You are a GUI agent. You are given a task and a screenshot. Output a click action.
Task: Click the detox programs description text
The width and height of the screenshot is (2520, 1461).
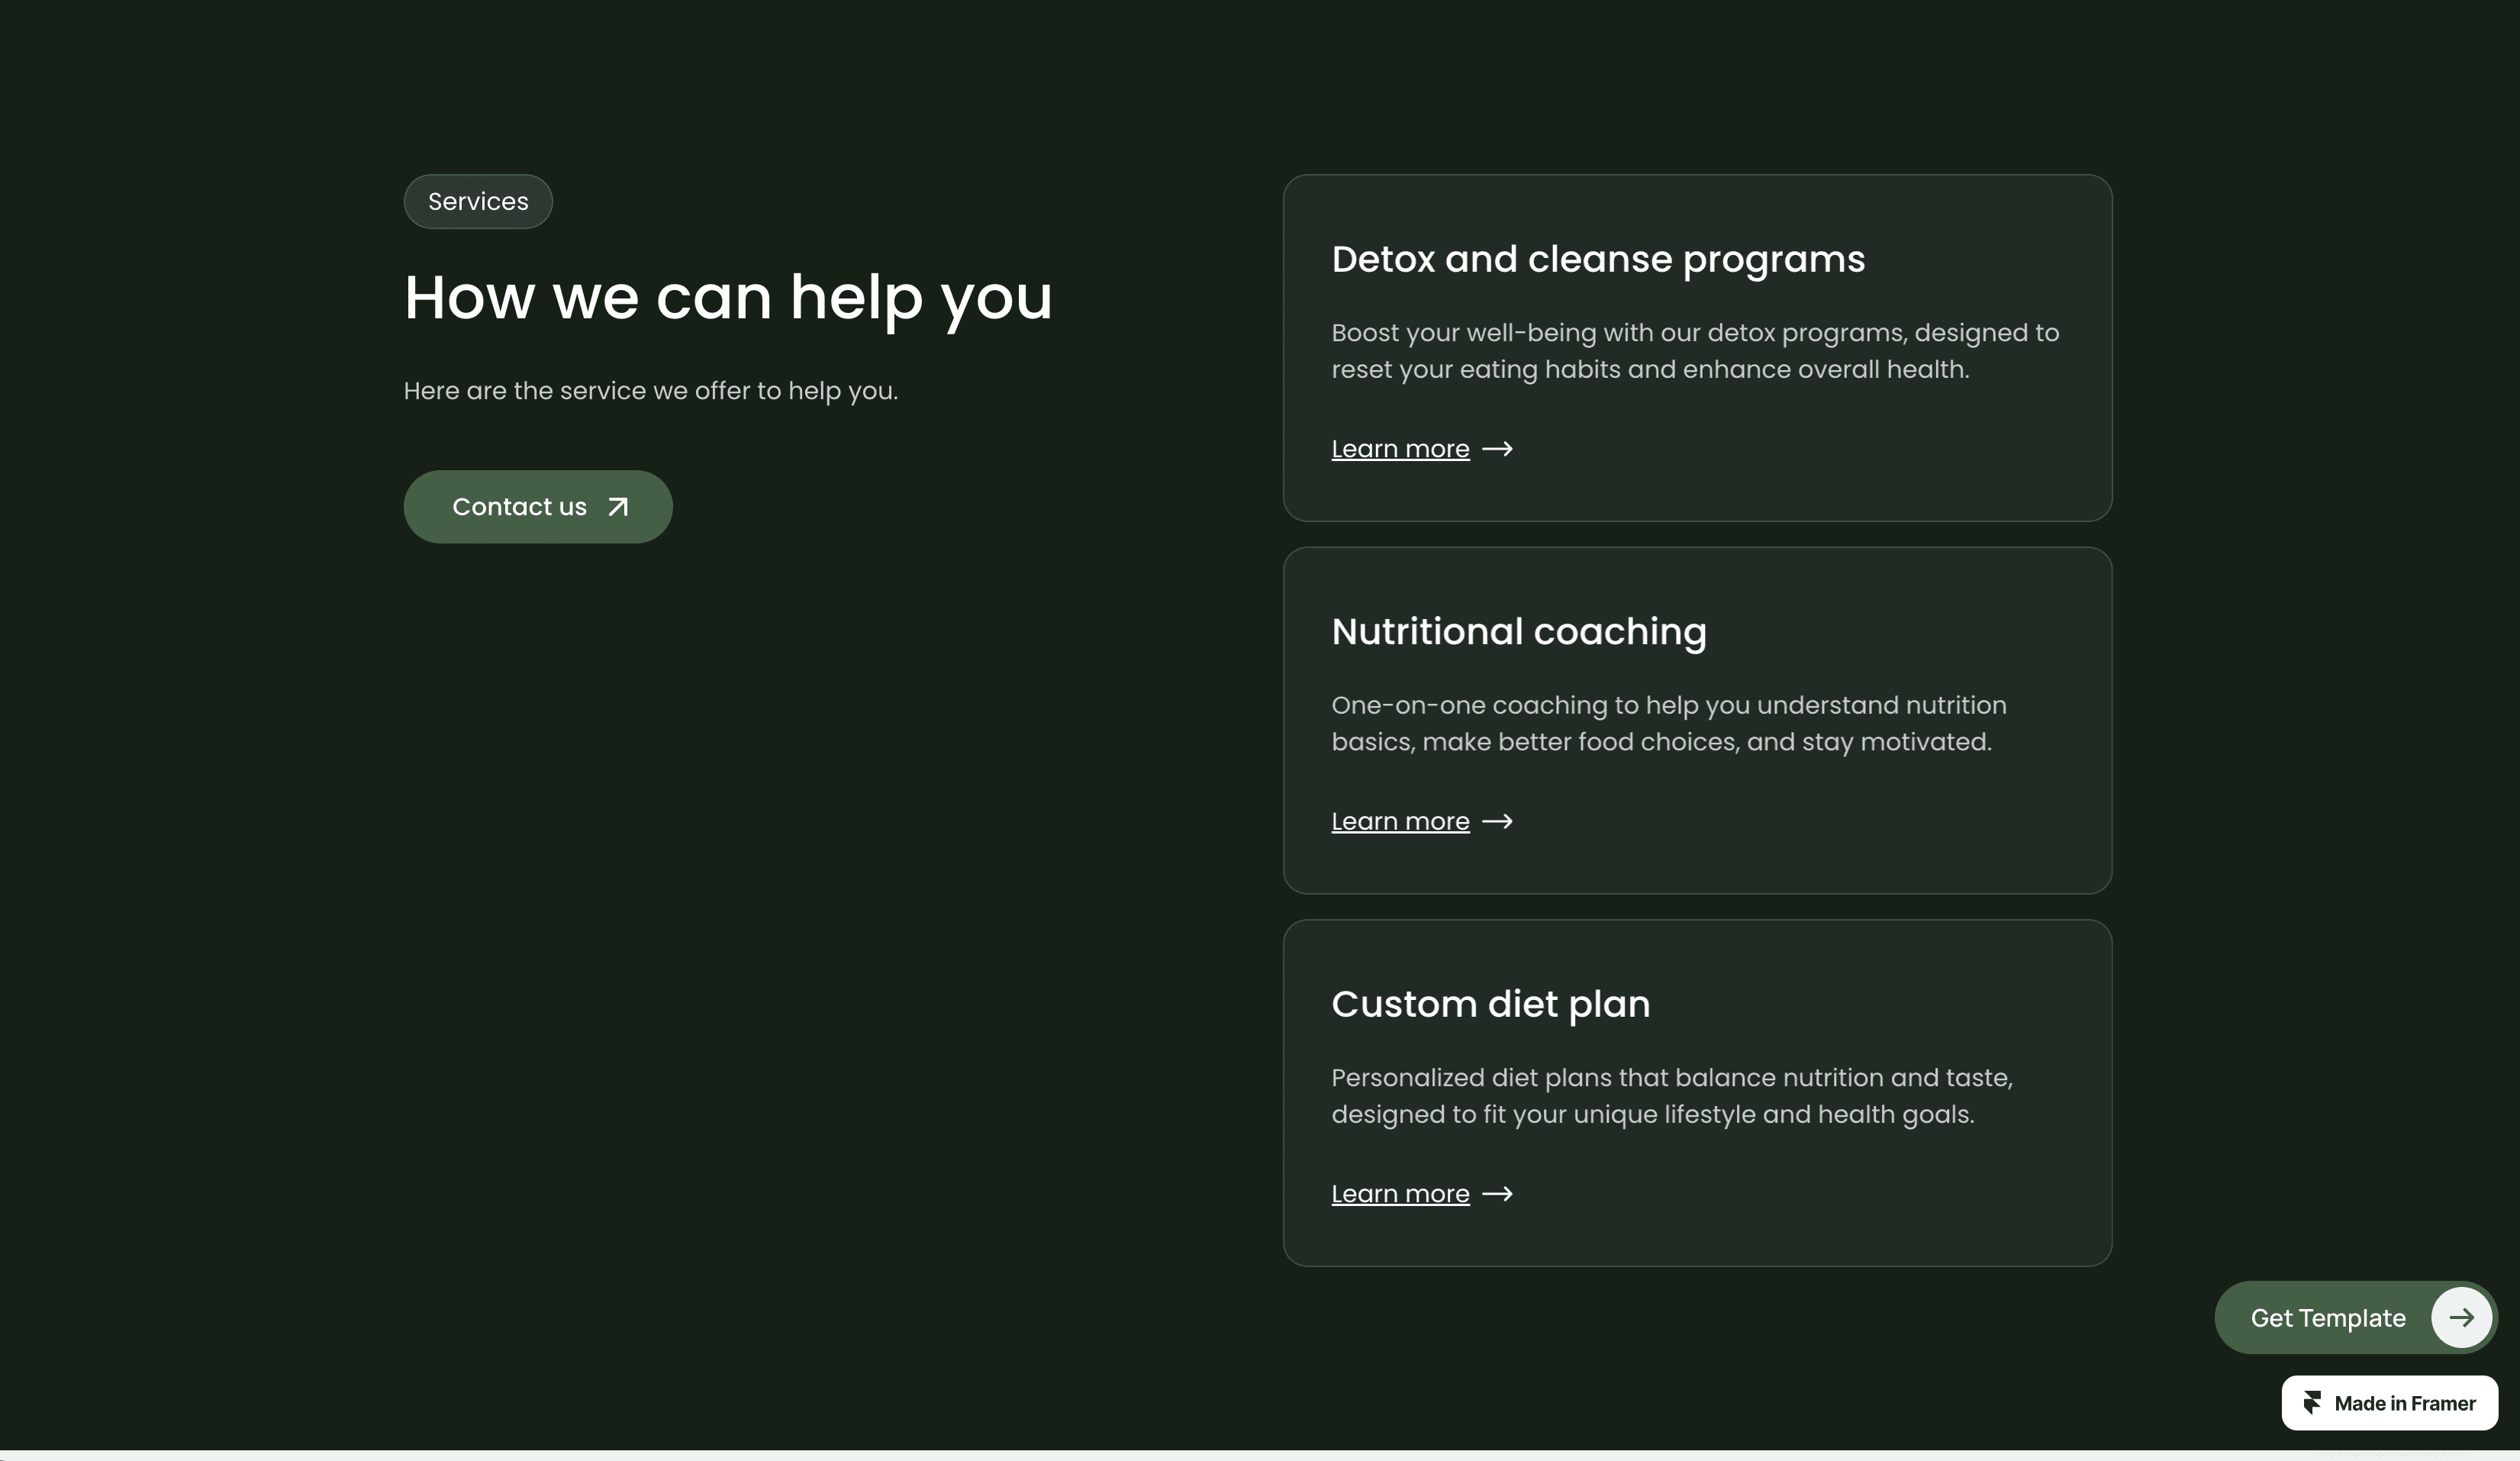pyautogui.click(x=1695, y=351)
